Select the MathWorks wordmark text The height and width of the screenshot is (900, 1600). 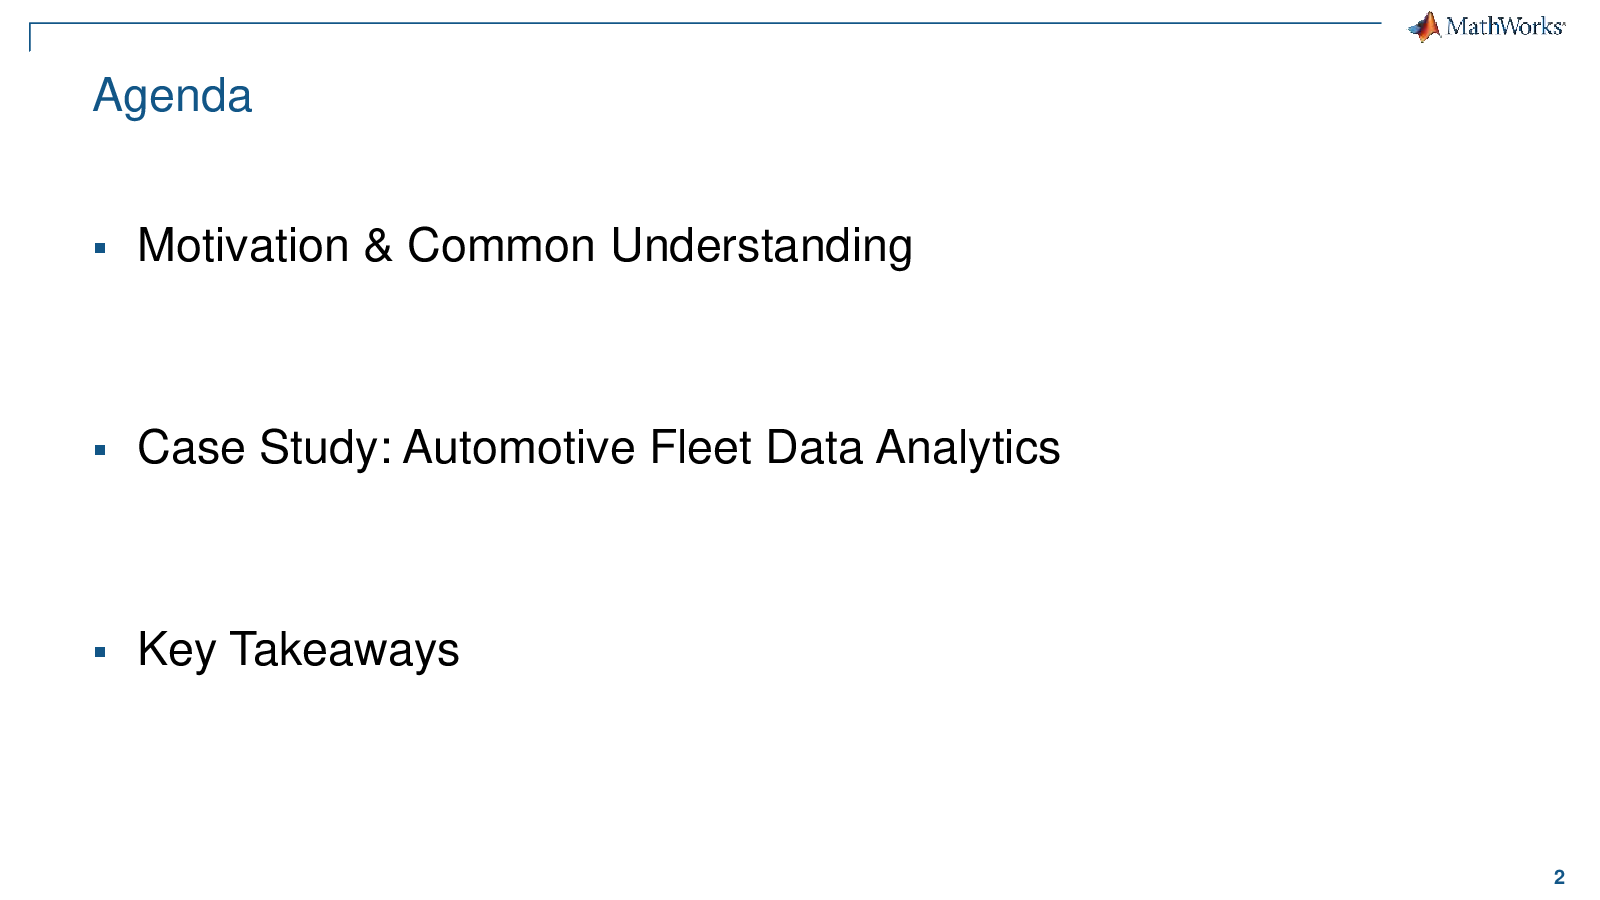click(1505, 27)
